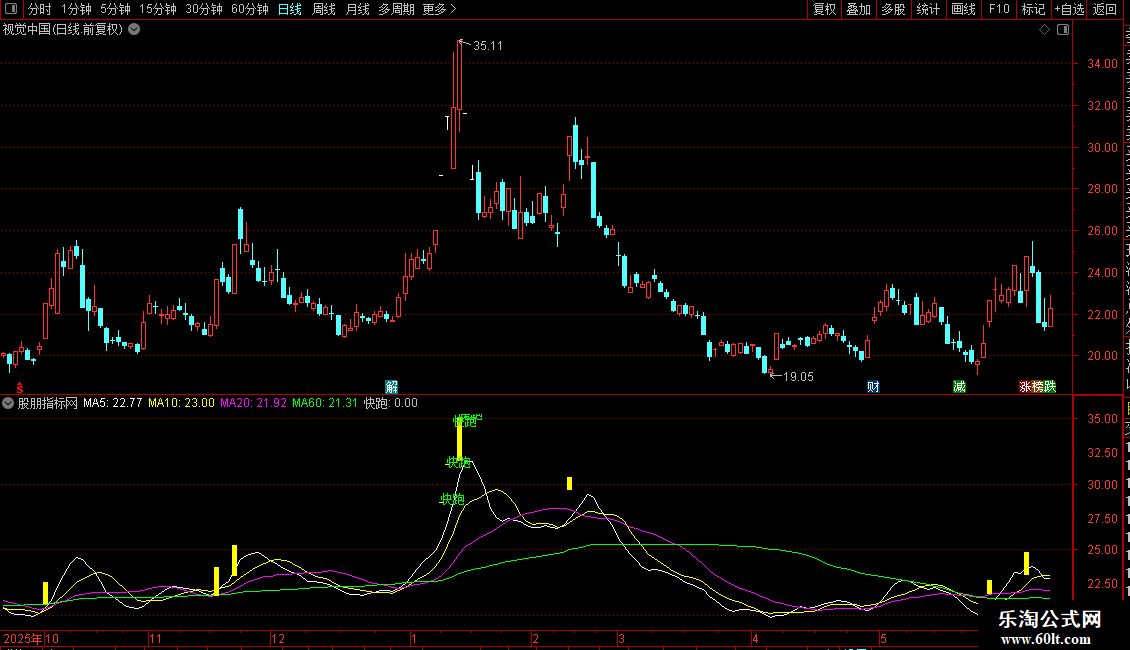Click the 2025年 date axis label
1130x650 pixels.
click(22, 638)
